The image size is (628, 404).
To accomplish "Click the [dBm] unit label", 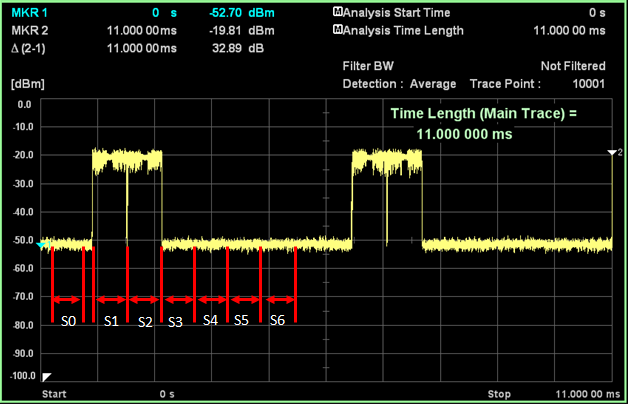I will [28, 84].
